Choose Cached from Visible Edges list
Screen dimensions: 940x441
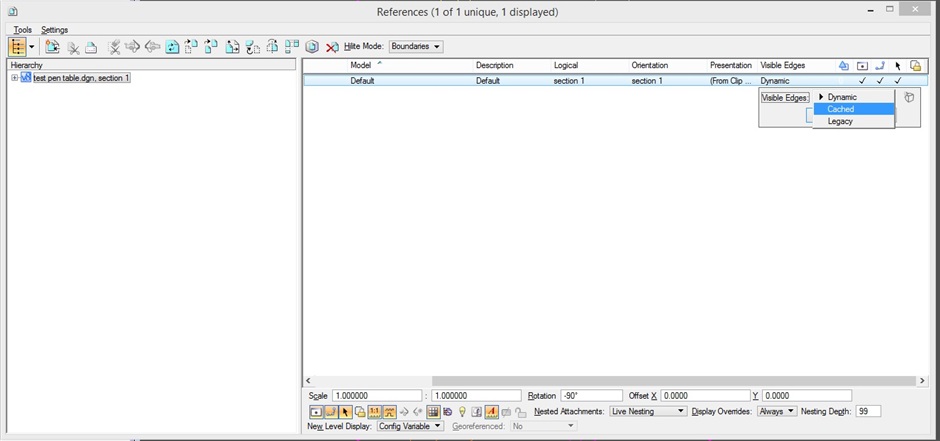point(854,109)
